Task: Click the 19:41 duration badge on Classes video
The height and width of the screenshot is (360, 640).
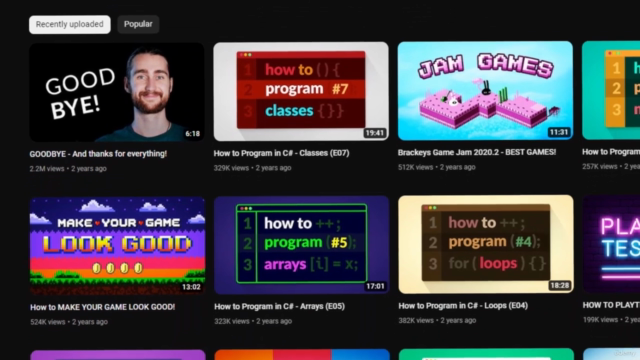Action: click(x=375, y=133)
